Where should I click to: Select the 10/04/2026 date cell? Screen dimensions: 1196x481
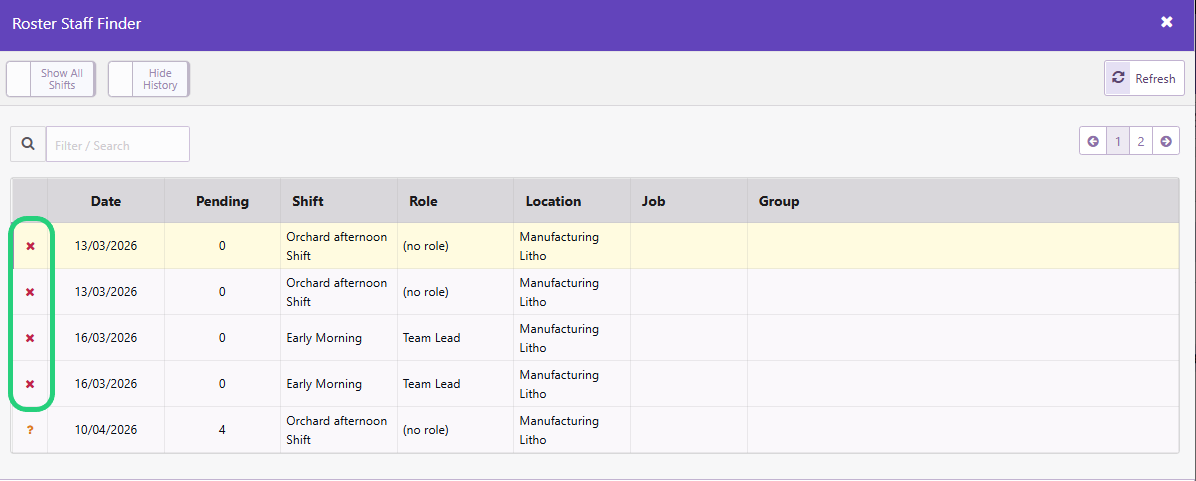(106, 430)
